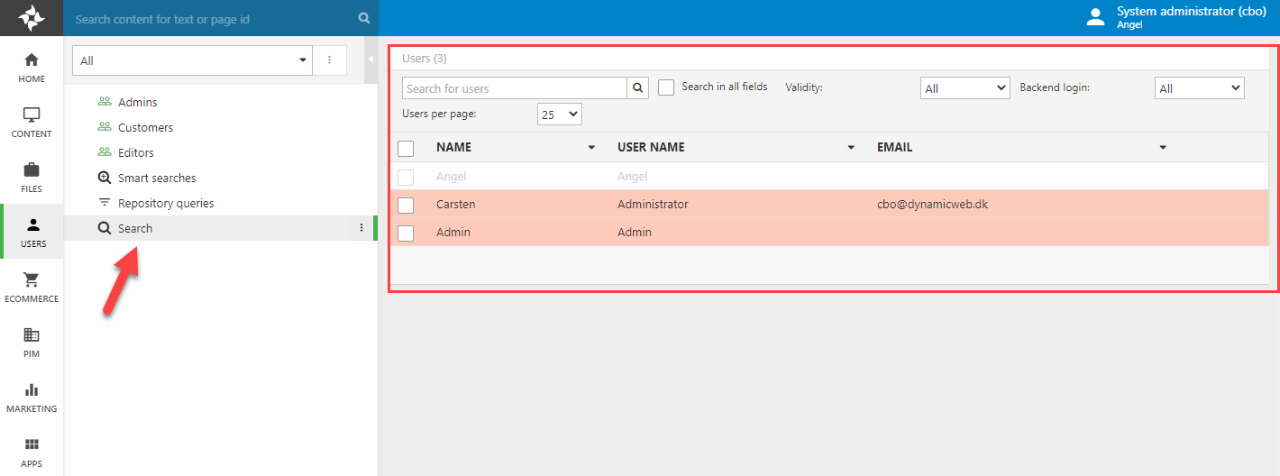Check the select-all checkbox in header
This screenshot has height=476, width=1280.
[x=405, y=148]
